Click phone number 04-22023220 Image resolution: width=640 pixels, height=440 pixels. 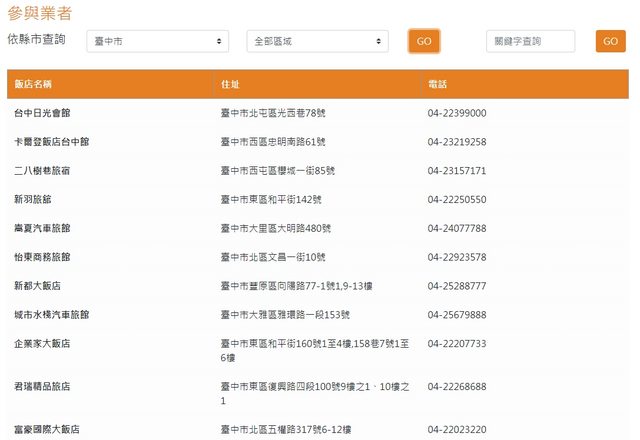point(457,429)
